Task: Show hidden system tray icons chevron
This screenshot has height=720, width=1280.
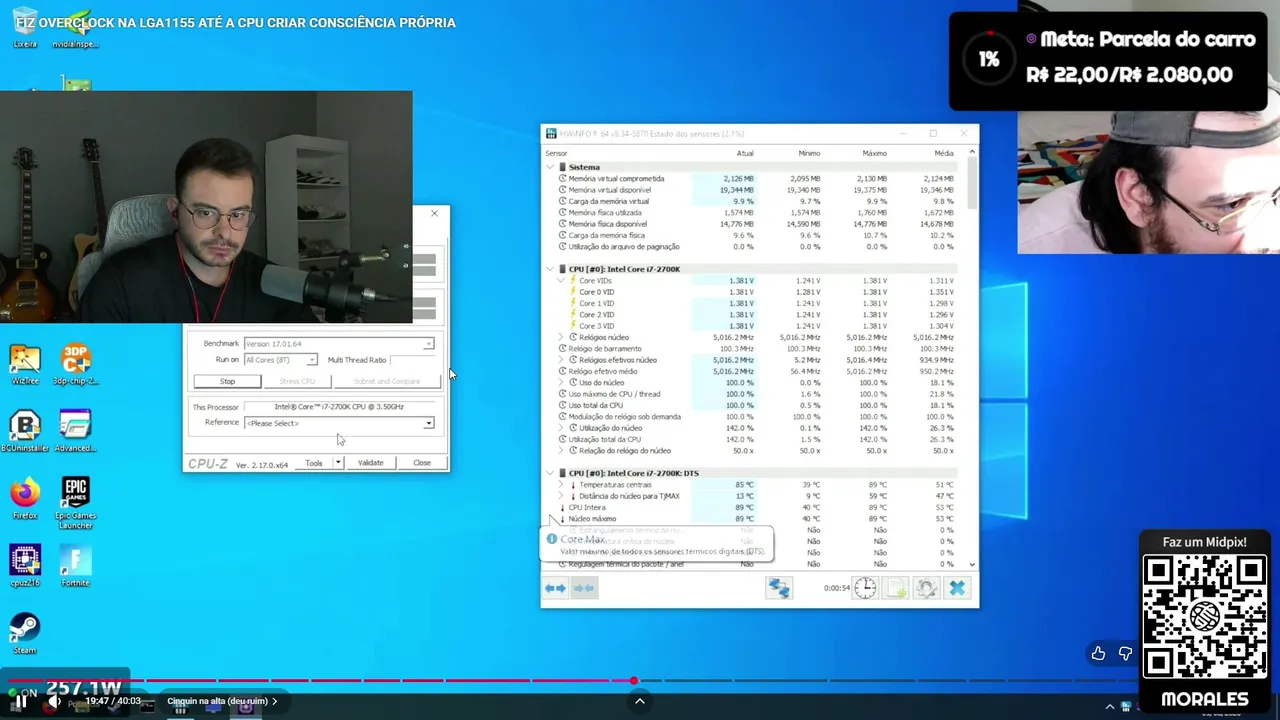Action: coord(1109,707)
